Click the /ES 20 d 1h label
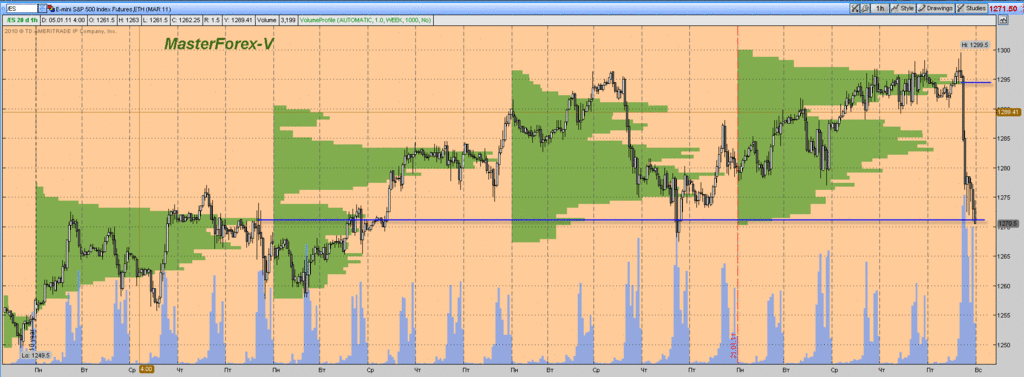 [x=22, y=20]
